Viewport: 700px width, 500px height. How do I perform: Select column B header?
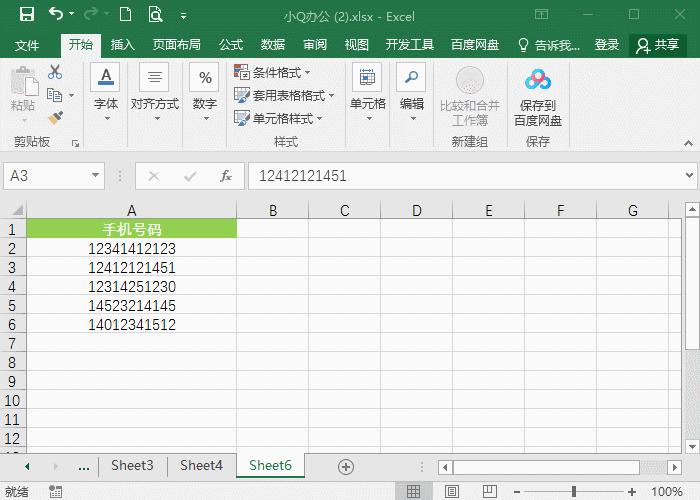(x=273, y=210)
